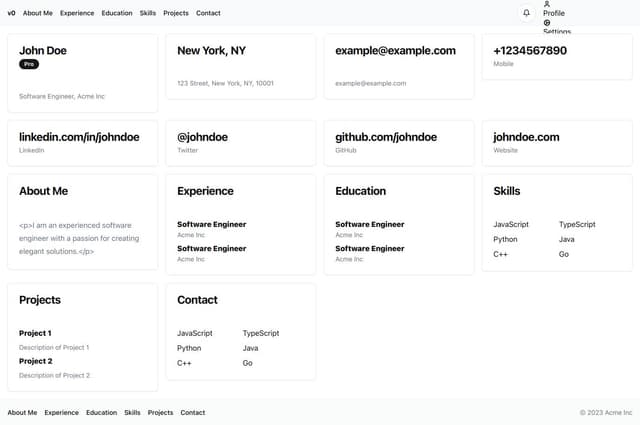Viewport: 640px width, 425px height.
Task: Click the Profile menu label
Action: [x=554, y=13]
